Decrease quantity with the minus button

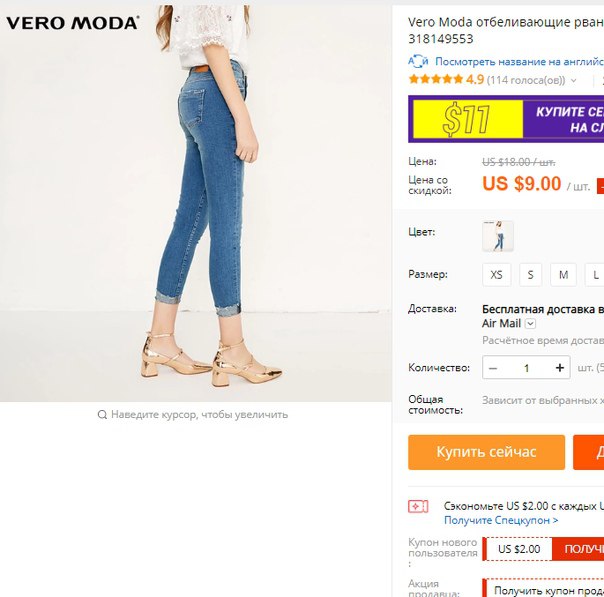(x=493, y=368)
